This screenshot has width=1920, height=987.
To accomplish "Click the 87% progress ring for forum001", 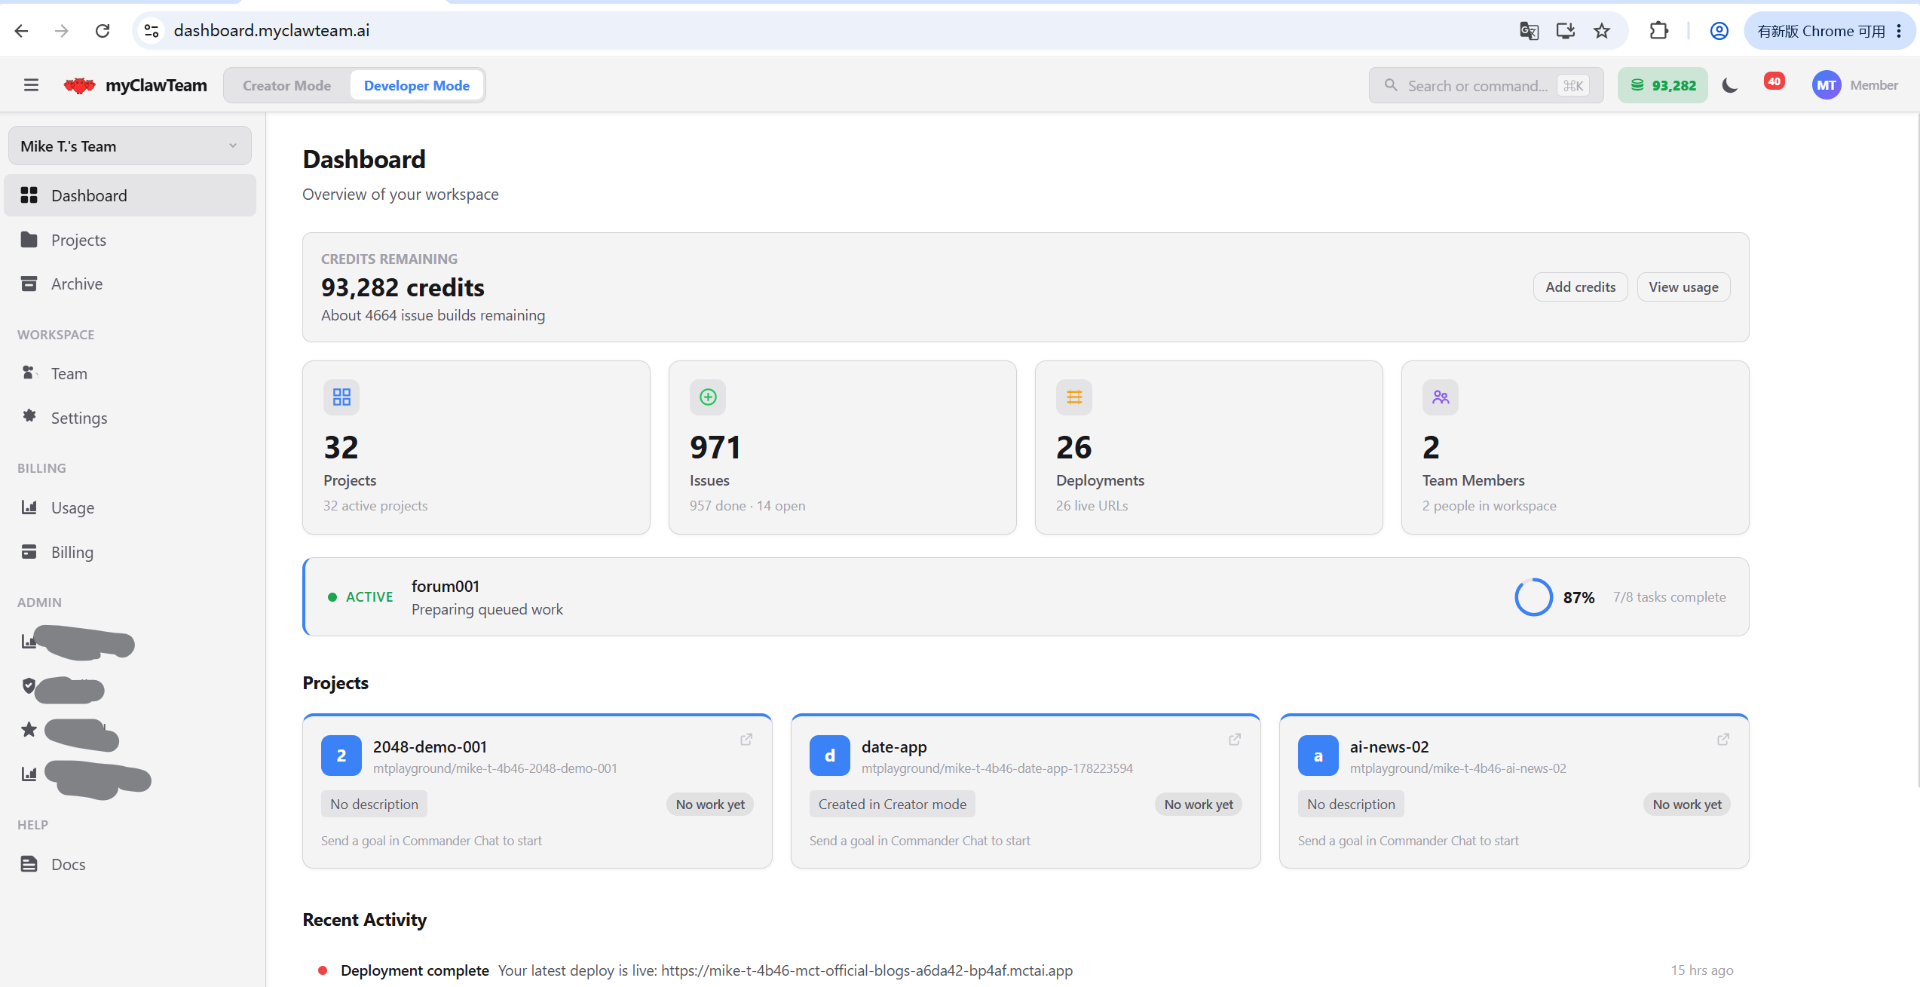I will (1533, 597).
